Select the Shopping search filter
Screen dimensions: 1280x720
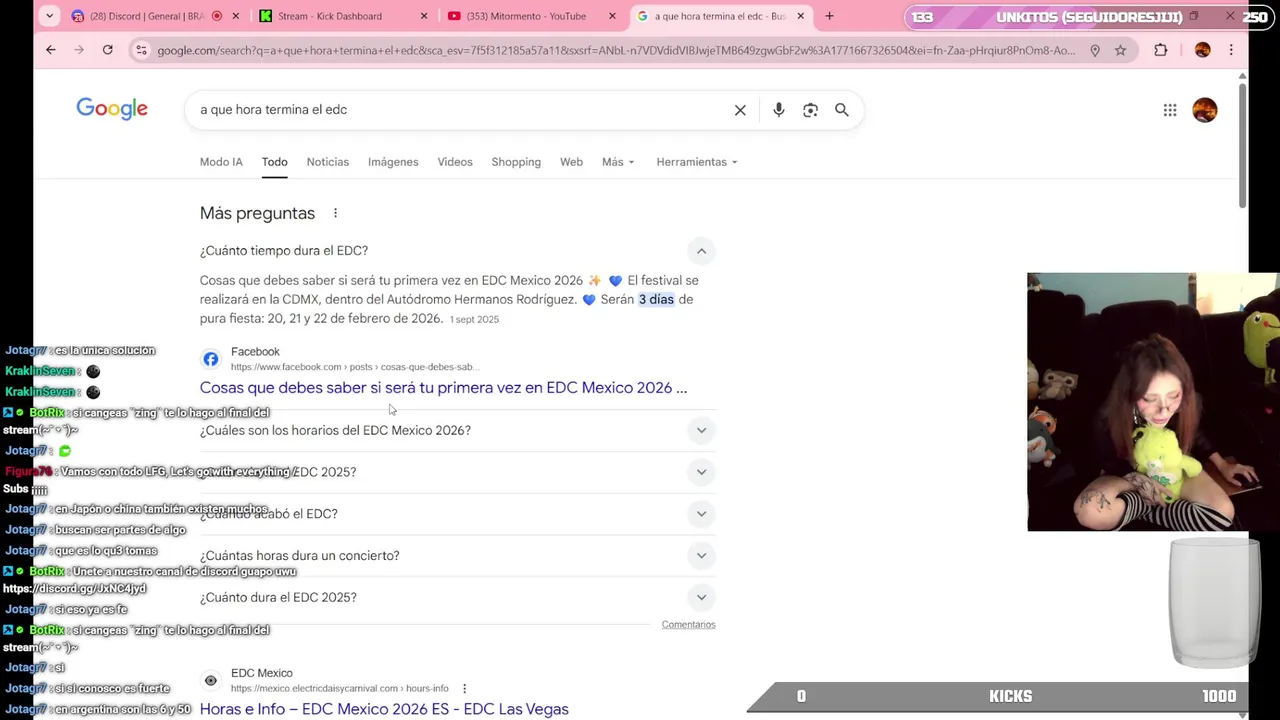516,162
